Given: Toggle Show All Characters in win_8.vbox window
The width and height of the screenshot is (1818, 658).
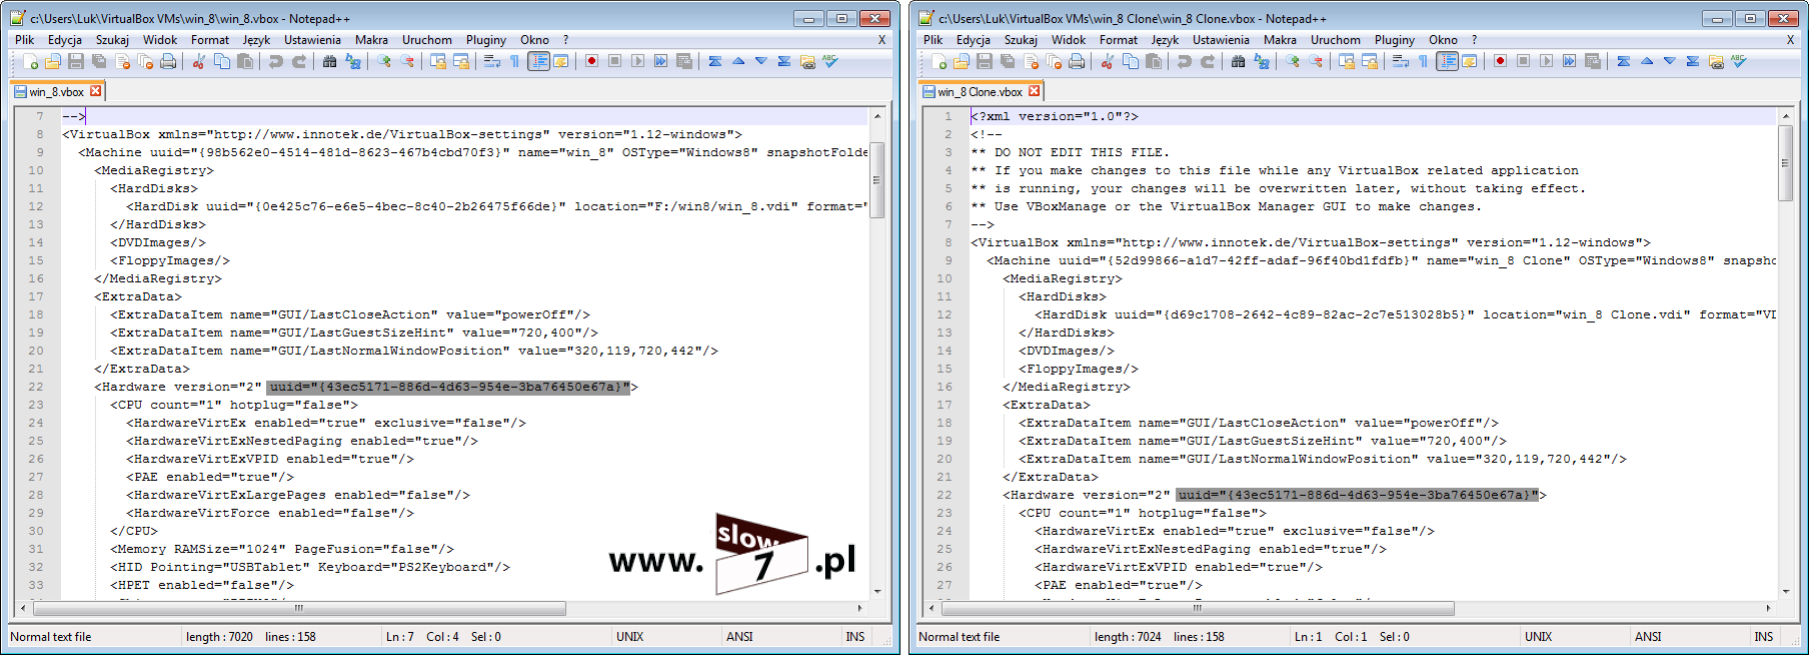Looking at the screenshot, I should click(515, 62).
